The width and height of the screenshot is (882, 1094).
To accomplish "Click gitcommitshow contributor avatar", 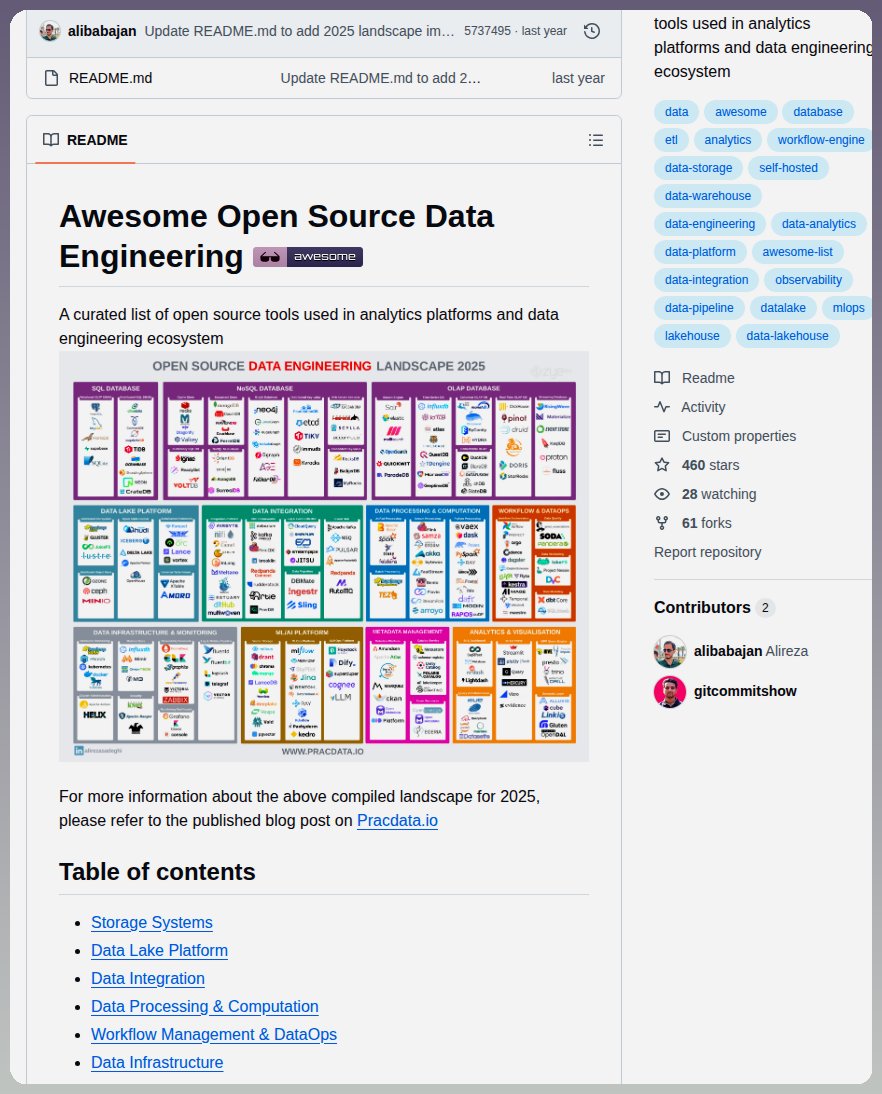I will pos(670,691).
